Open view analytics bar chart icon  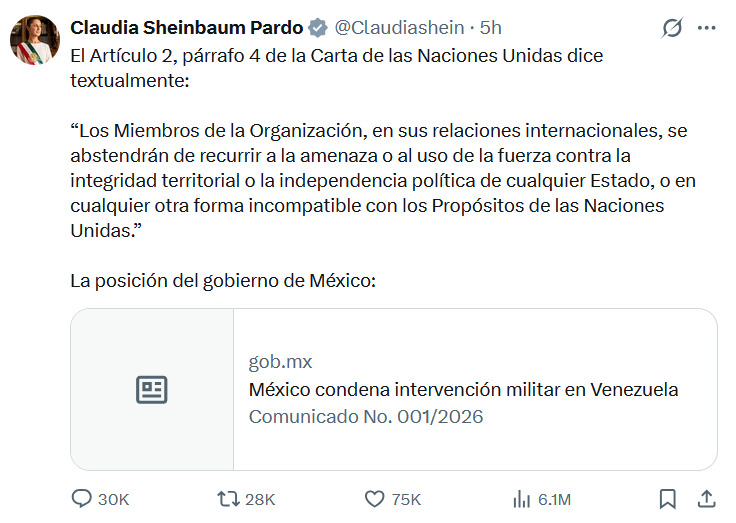coord(521,498)
